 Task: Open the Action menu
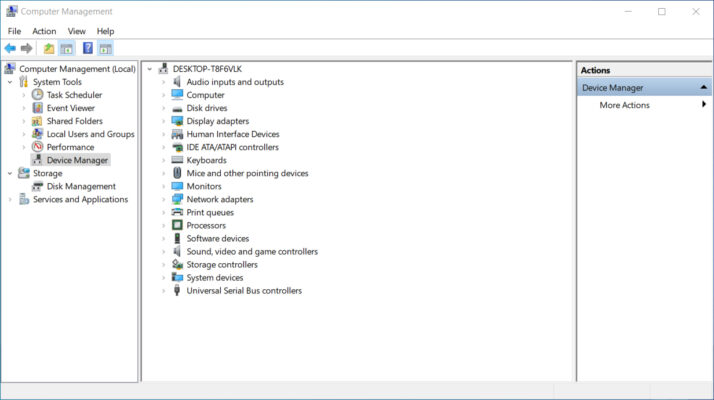pyautogui.click(x=44, y=31)
